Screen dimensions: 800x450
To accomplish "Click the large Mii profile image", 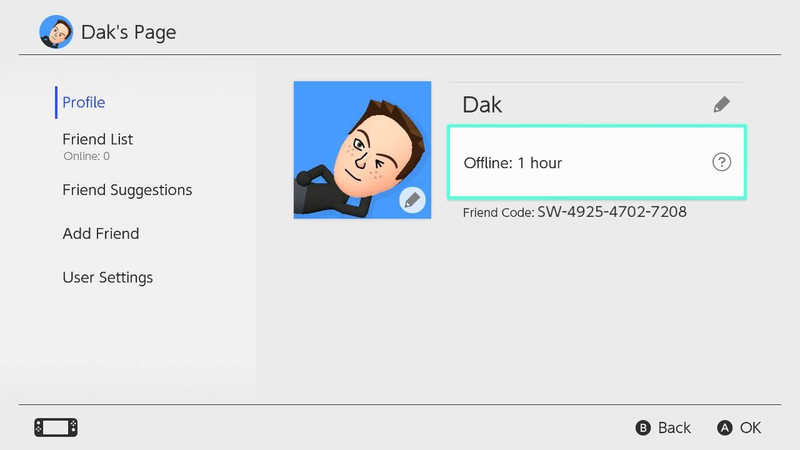I will tap(362, 150).
